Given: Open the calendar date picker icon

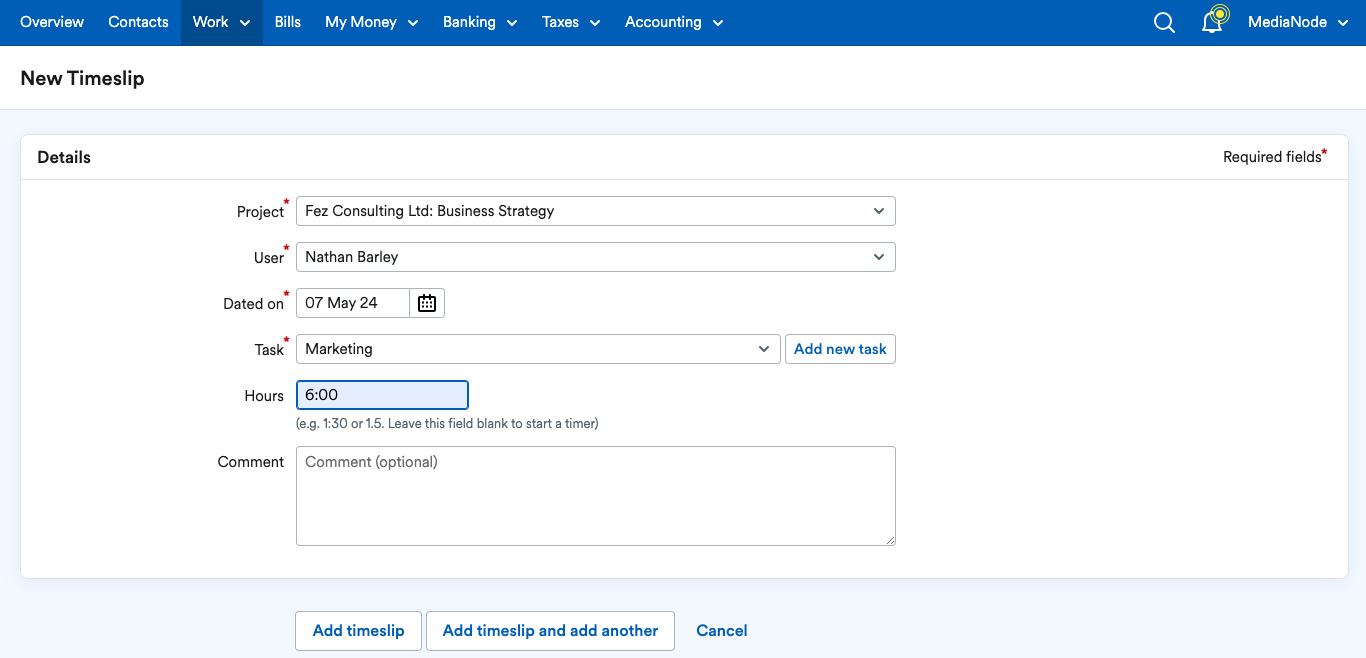Looking at the screenshot, I should point(427,303).
